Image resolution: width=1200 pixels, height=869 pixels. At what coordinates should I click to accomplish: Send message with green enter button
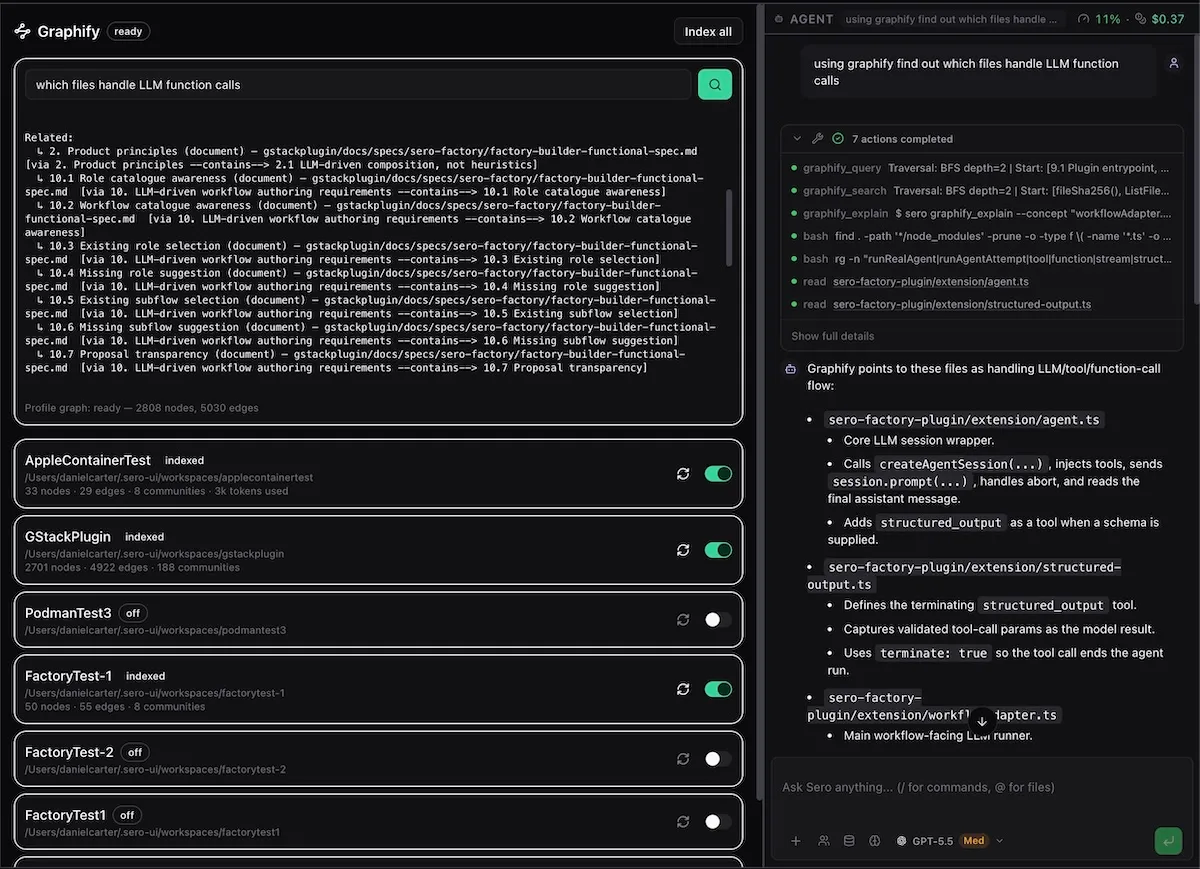(1167, 840)
